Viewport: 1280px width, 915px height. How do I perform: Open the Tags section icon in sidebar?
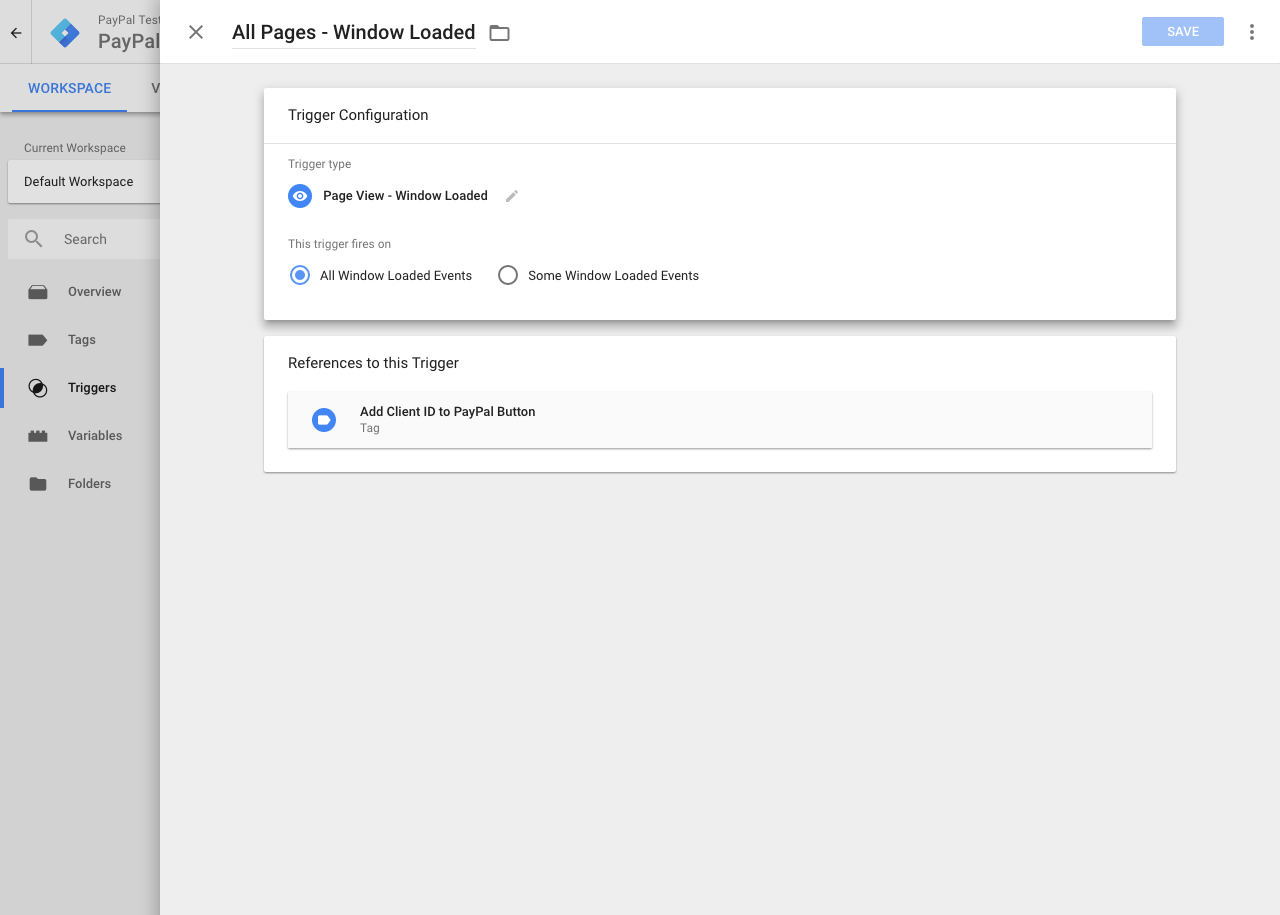coord(38,339)
